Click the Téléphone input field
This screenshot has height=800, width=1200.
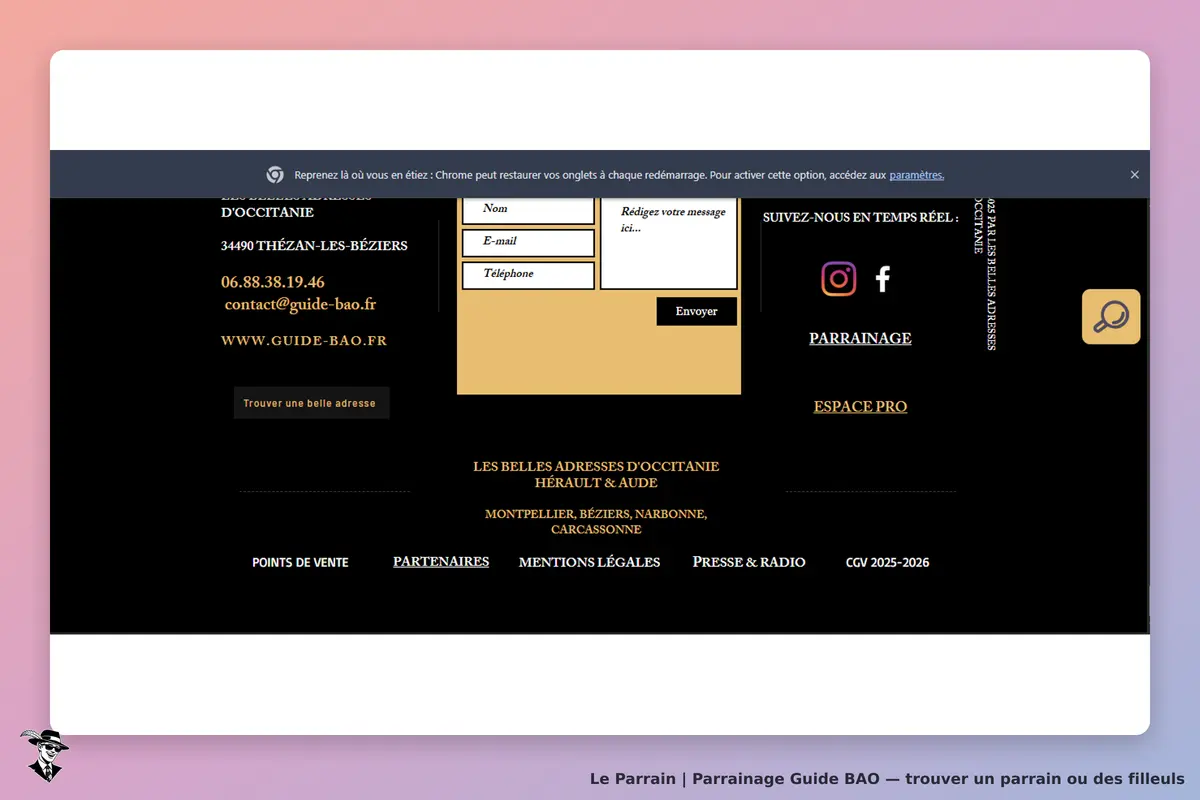point(528,275)
